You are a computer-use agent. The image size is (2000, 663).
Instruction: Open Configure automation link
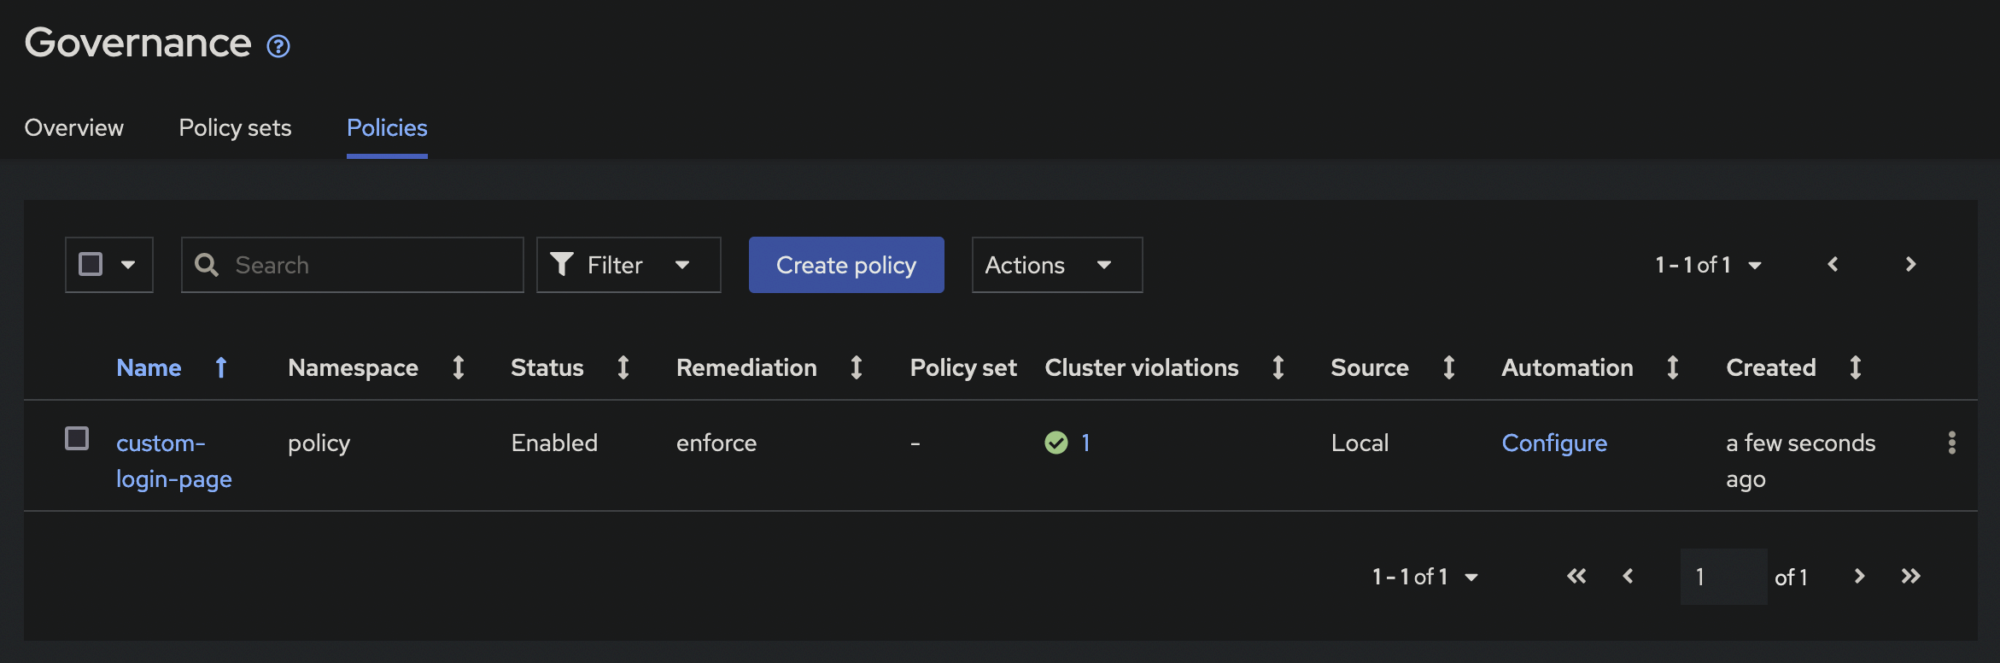tap(1554, 443)
